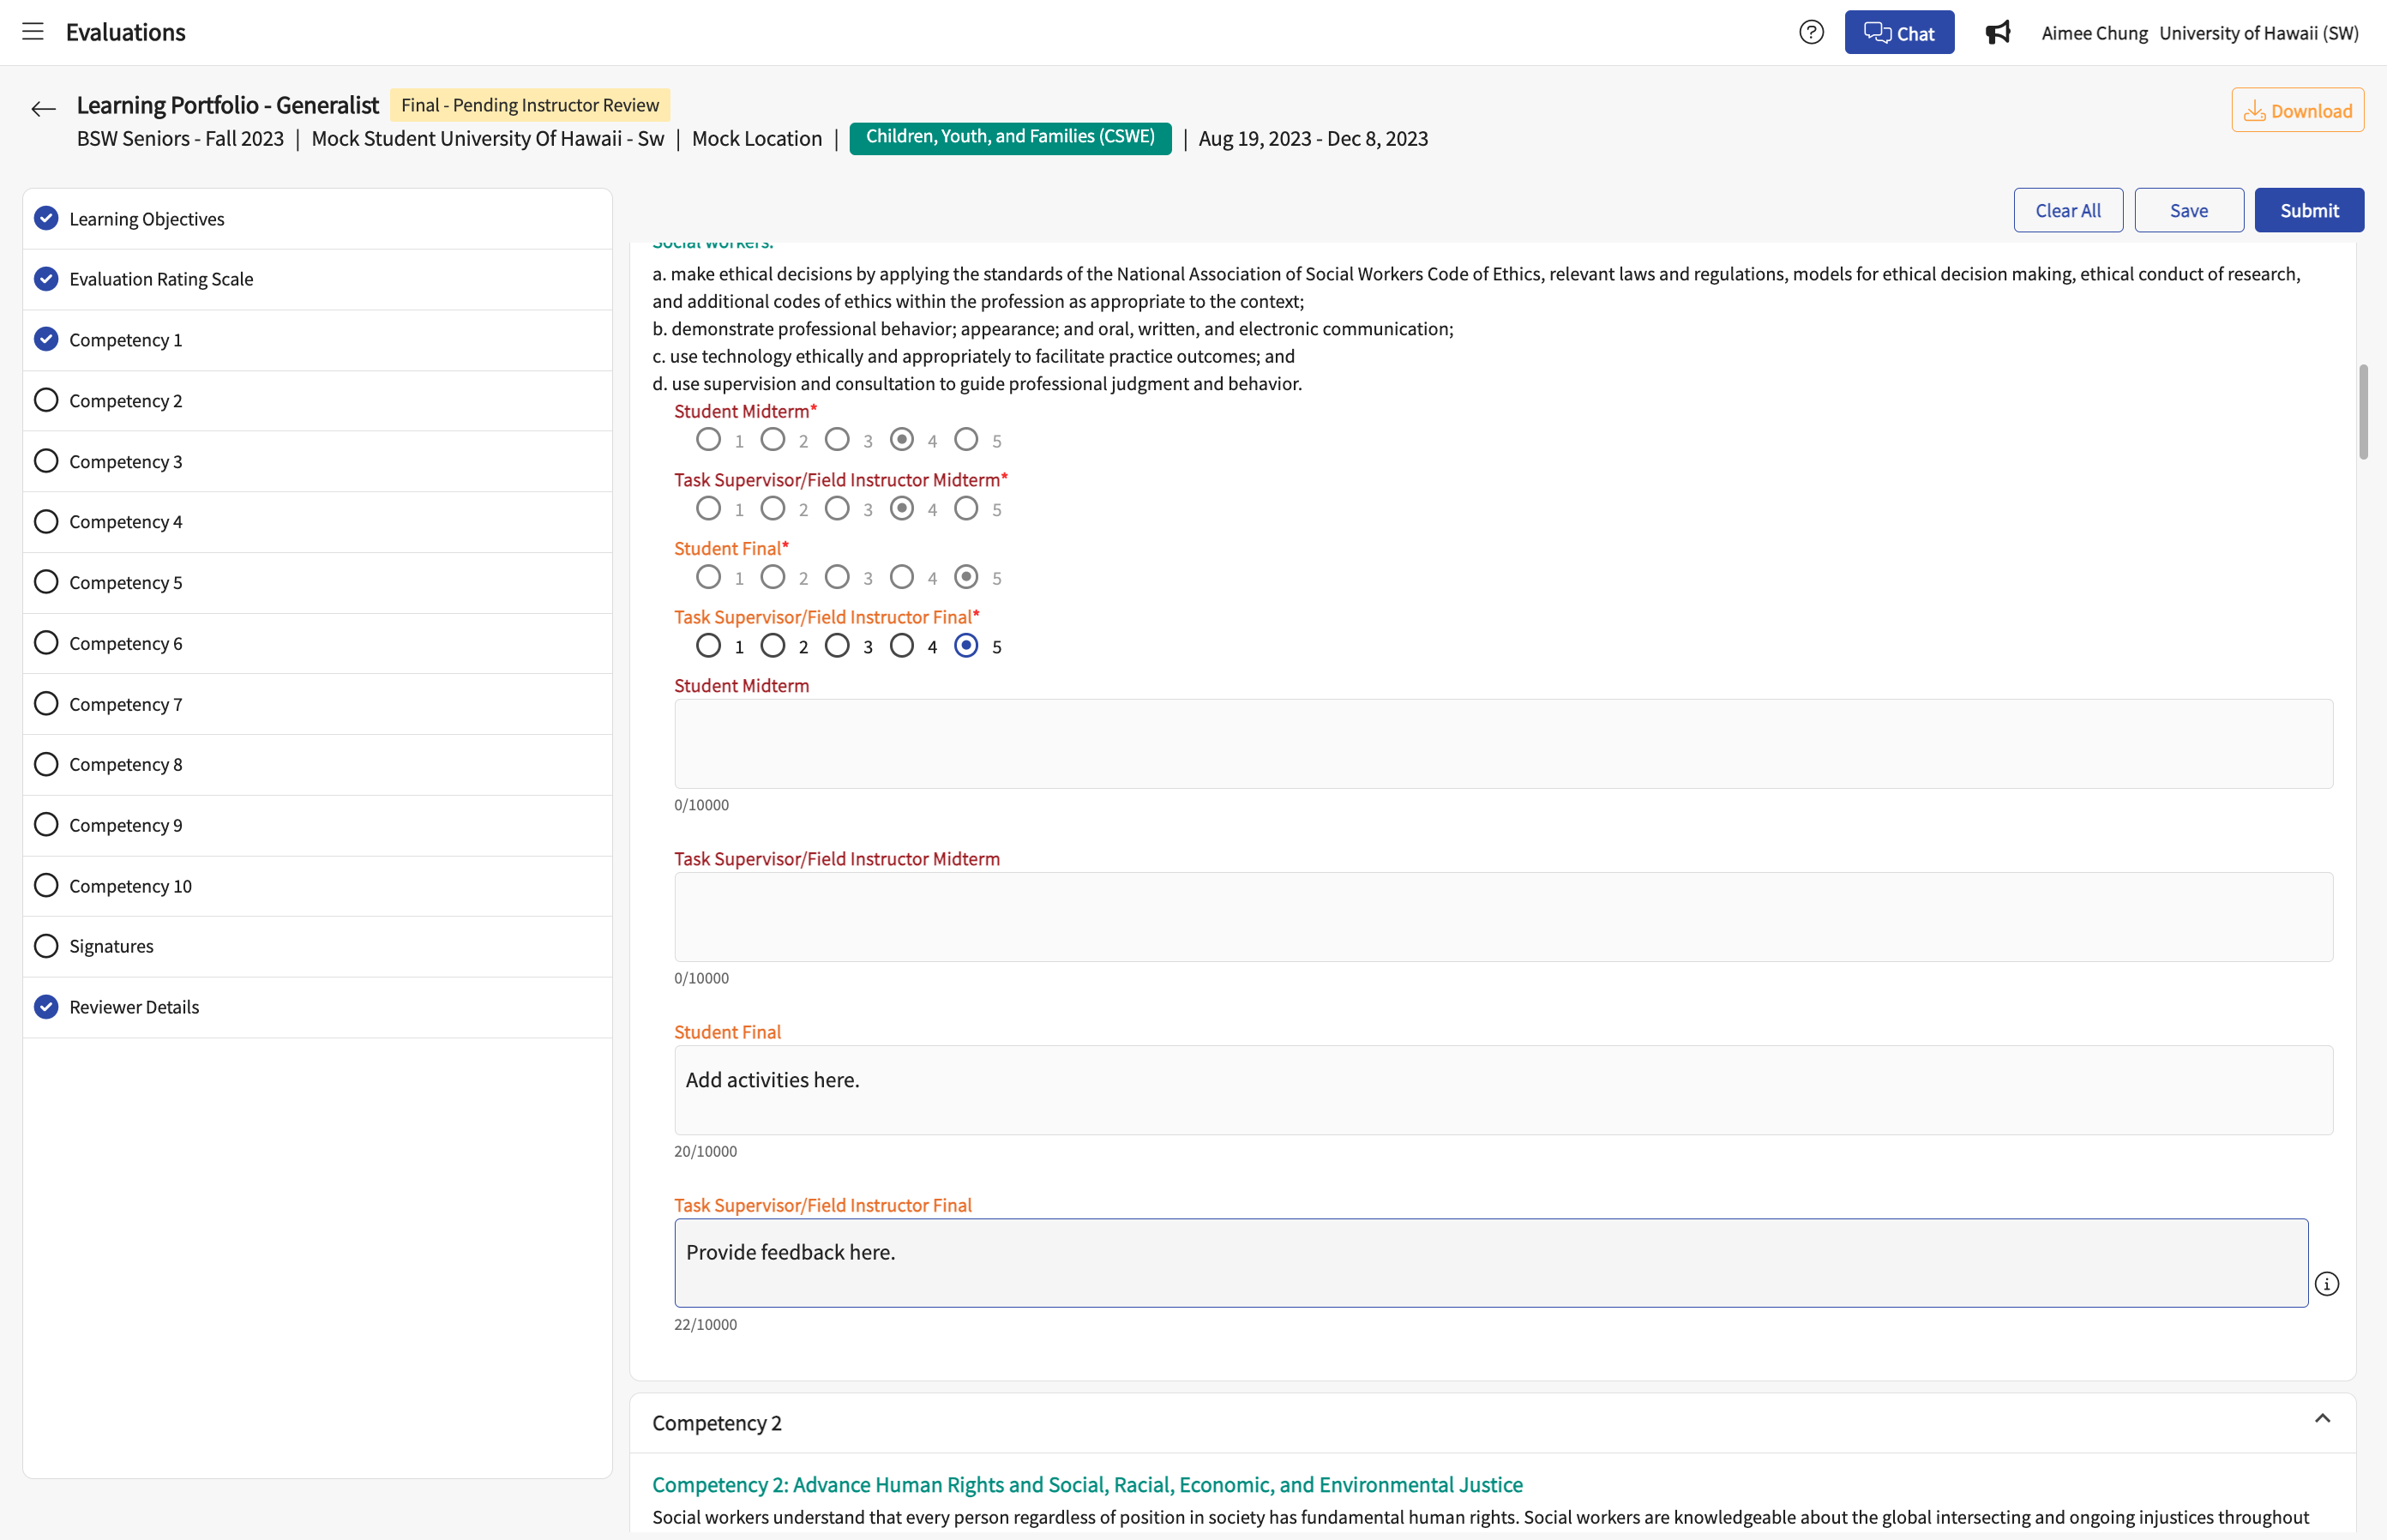This screenshot has height=1540, width=2387.
Task: Click the Reviewer Details checkmark icon
Action: 46,1007
